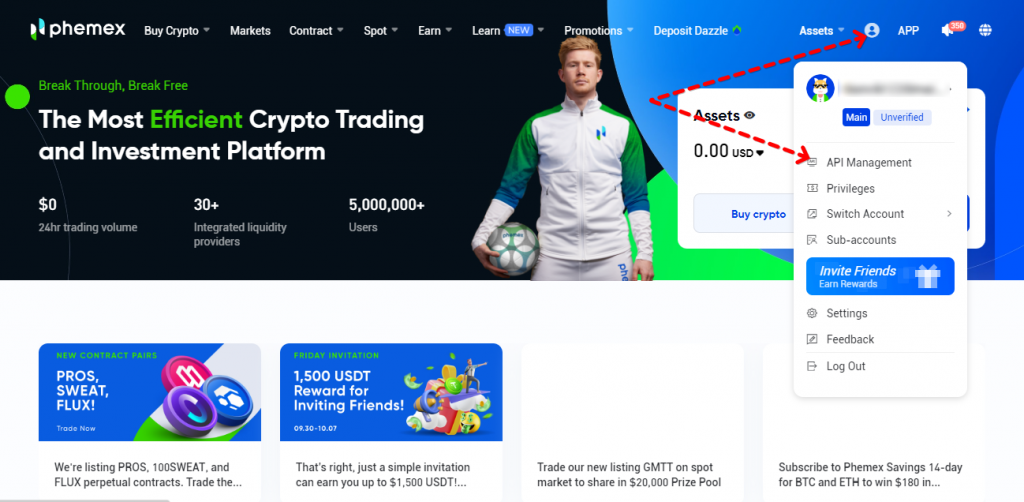The width and height of the screenshot is (1024, 502).
Task: Toggle assets balance visibility eye
Action: coord(750,116)
